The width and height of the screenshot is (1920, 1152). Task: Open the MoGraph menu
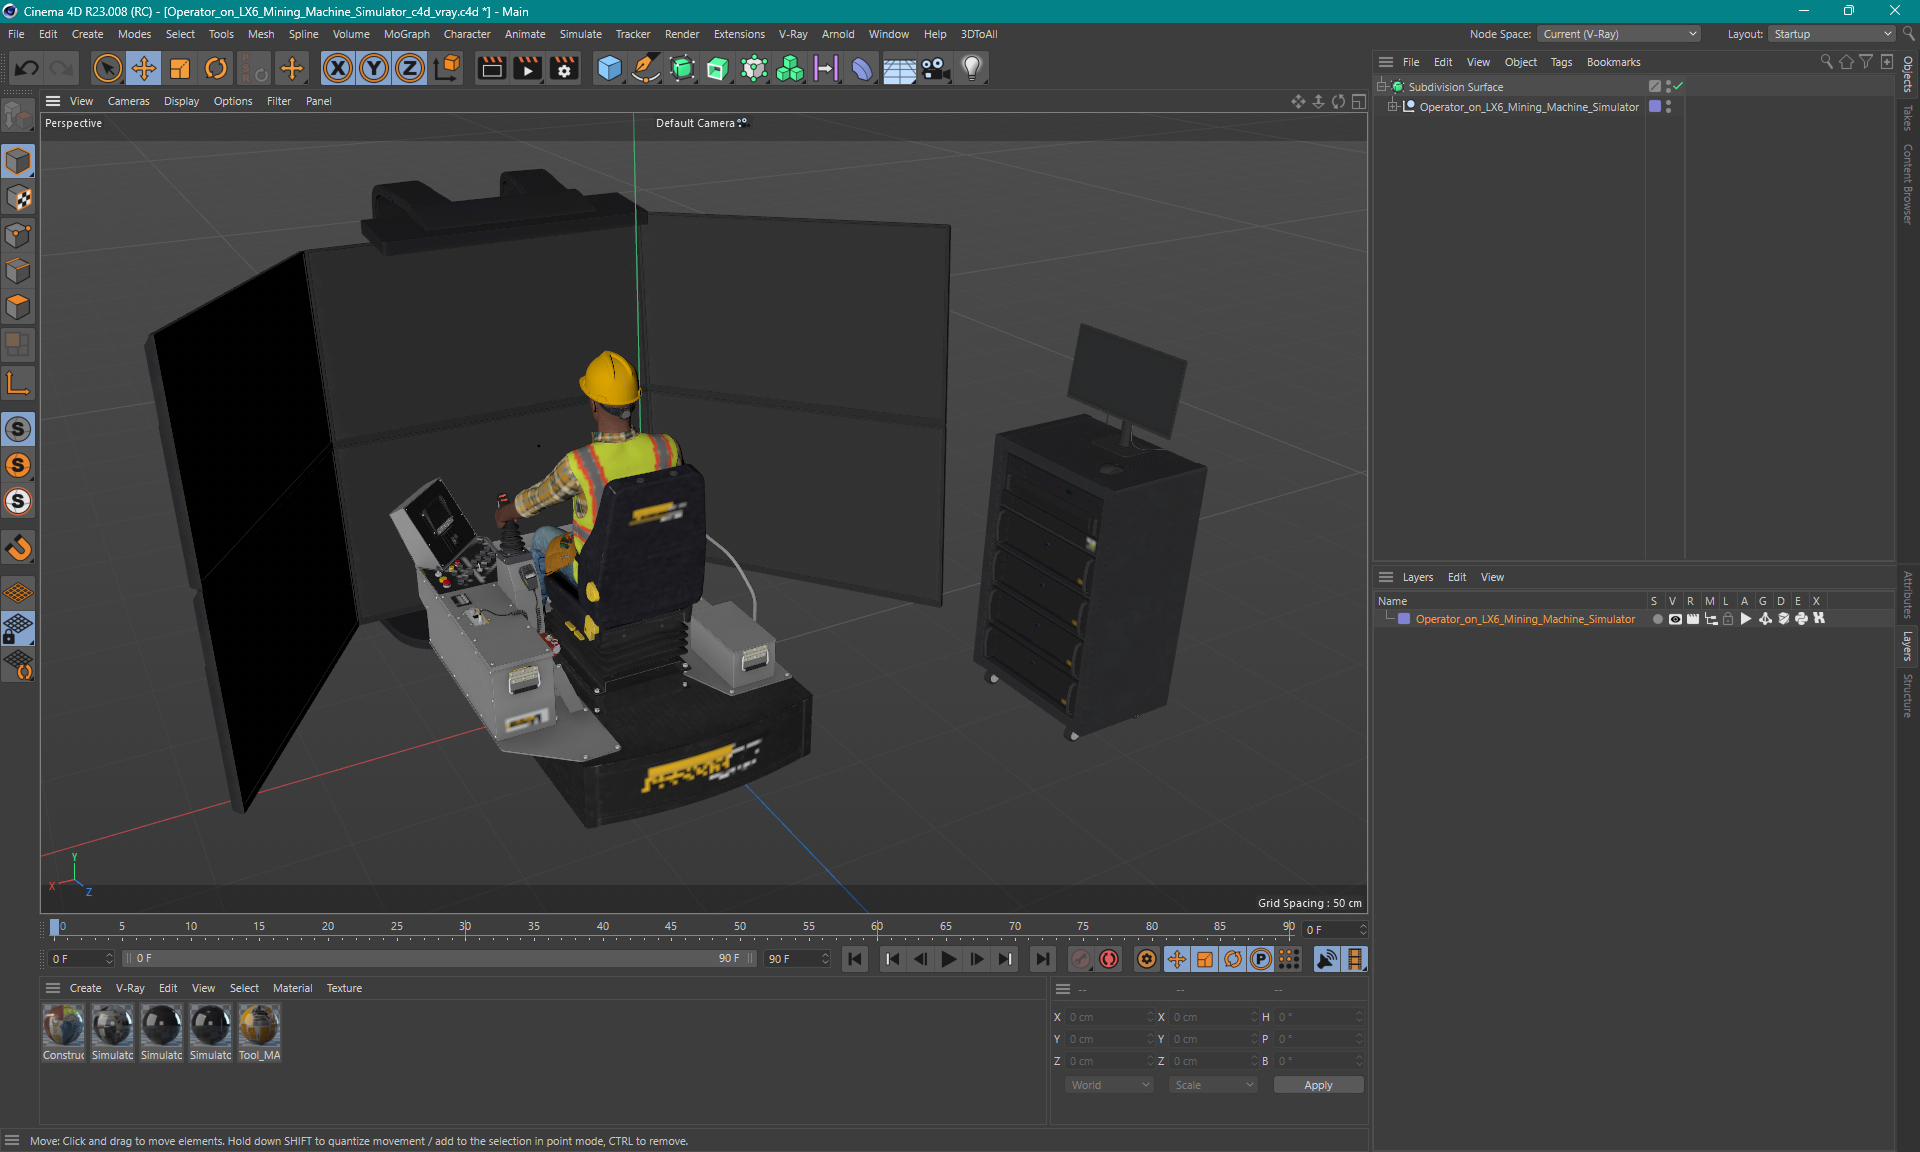point(407,34)
